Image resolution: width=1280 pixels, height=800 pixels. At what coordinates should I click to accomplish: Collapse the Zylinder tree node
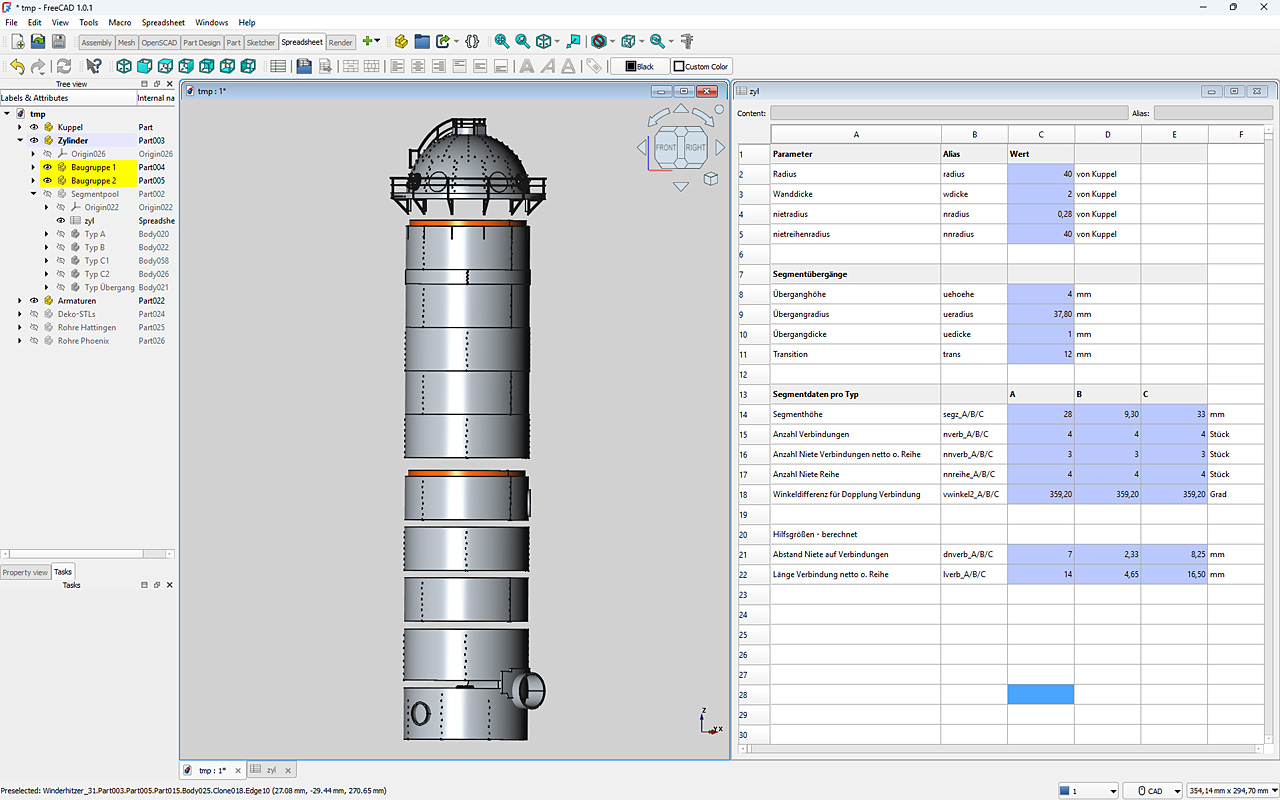click(x=19, y=141)
